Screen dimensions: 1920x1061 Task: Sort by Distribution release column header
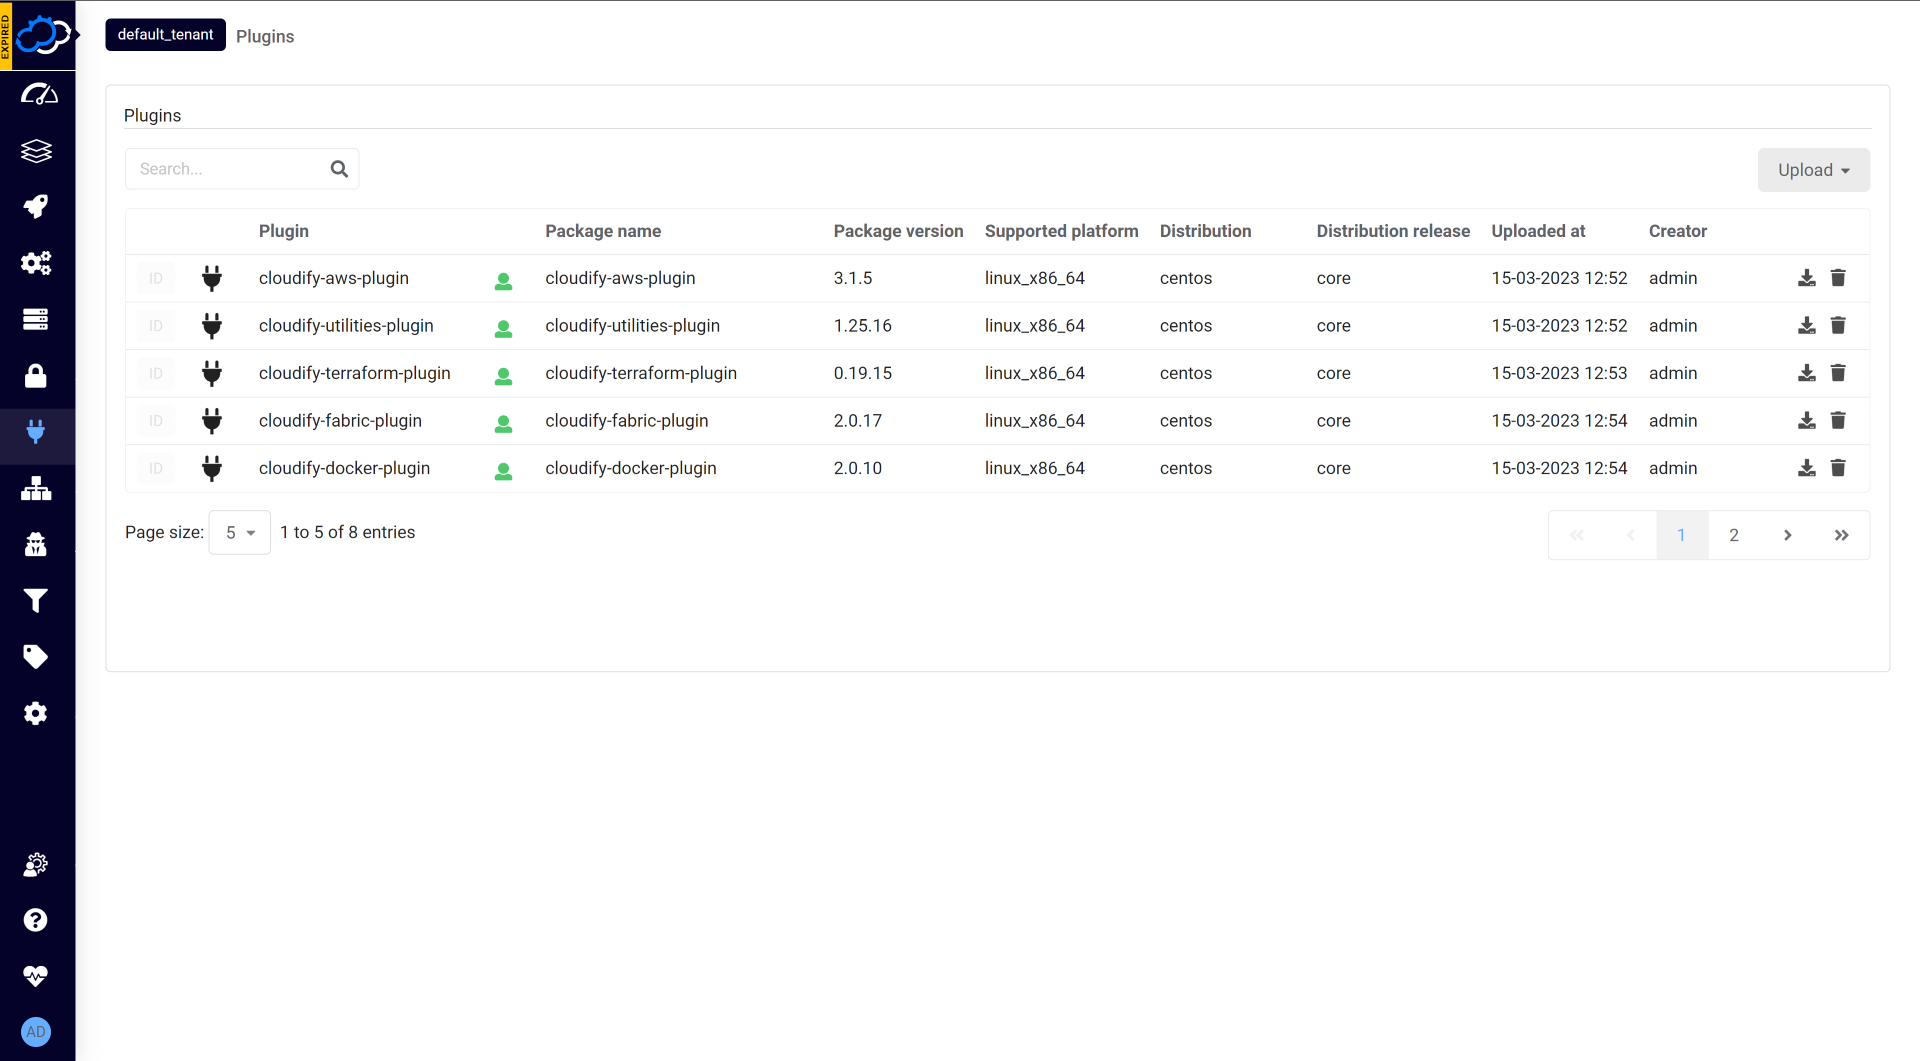pyautogui.click(x=1393, y=231)
